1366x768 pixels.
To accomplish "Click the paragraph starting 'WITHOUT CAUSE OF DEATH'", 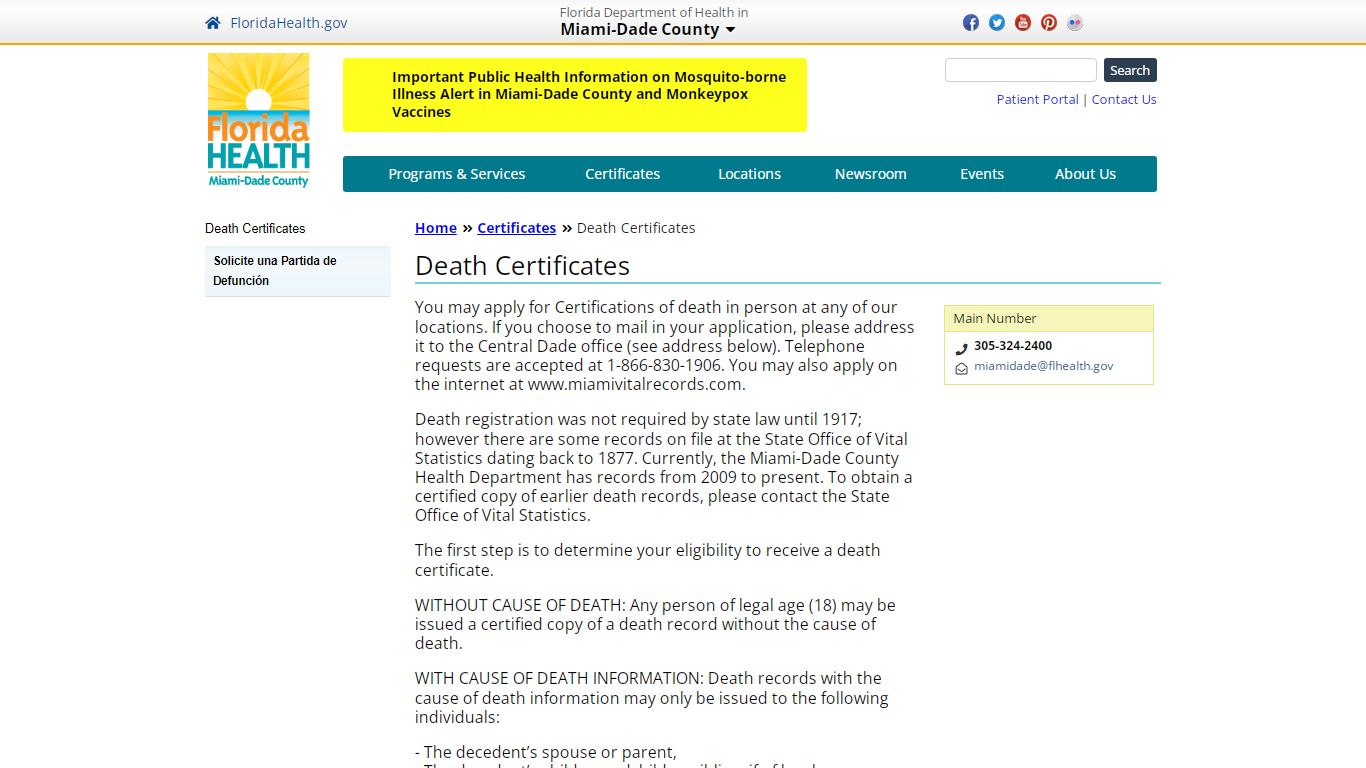I will (656, 624).
